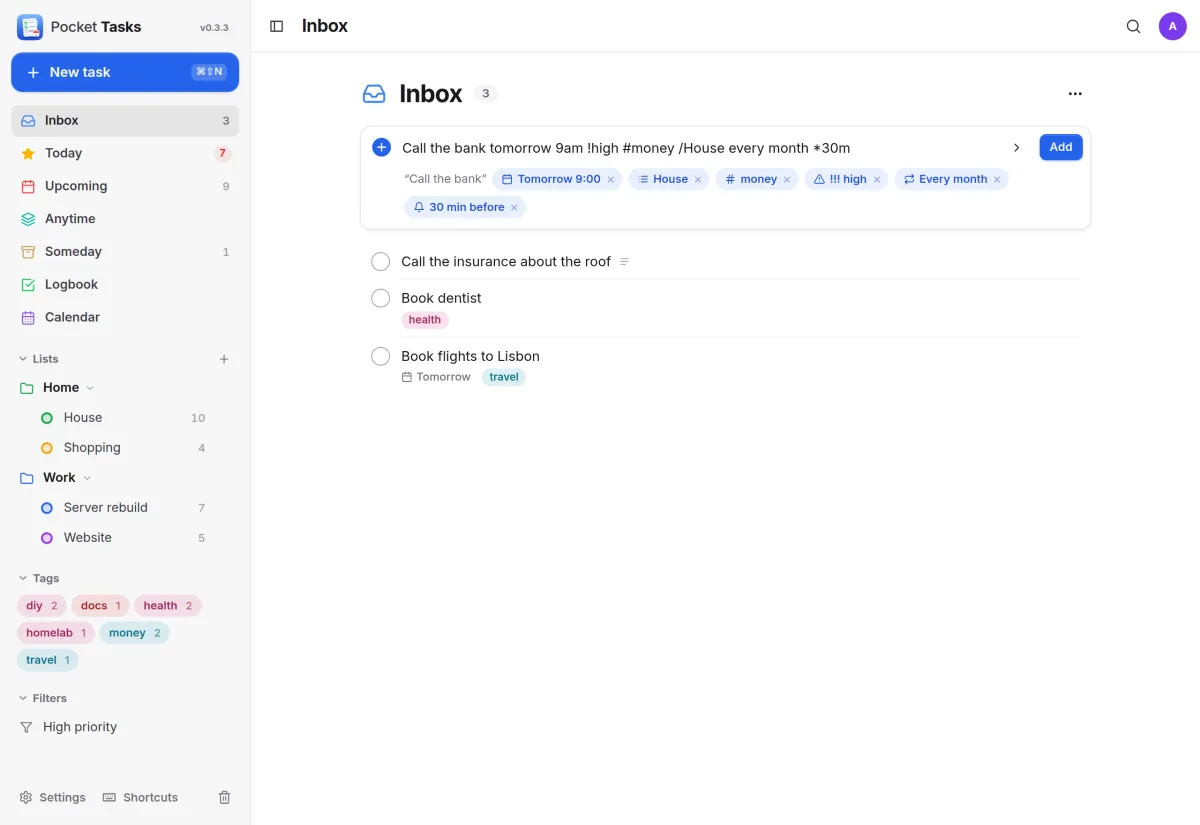Collapse the Home folder
The width and height of the screenshot is (1200, 825).
90,388
